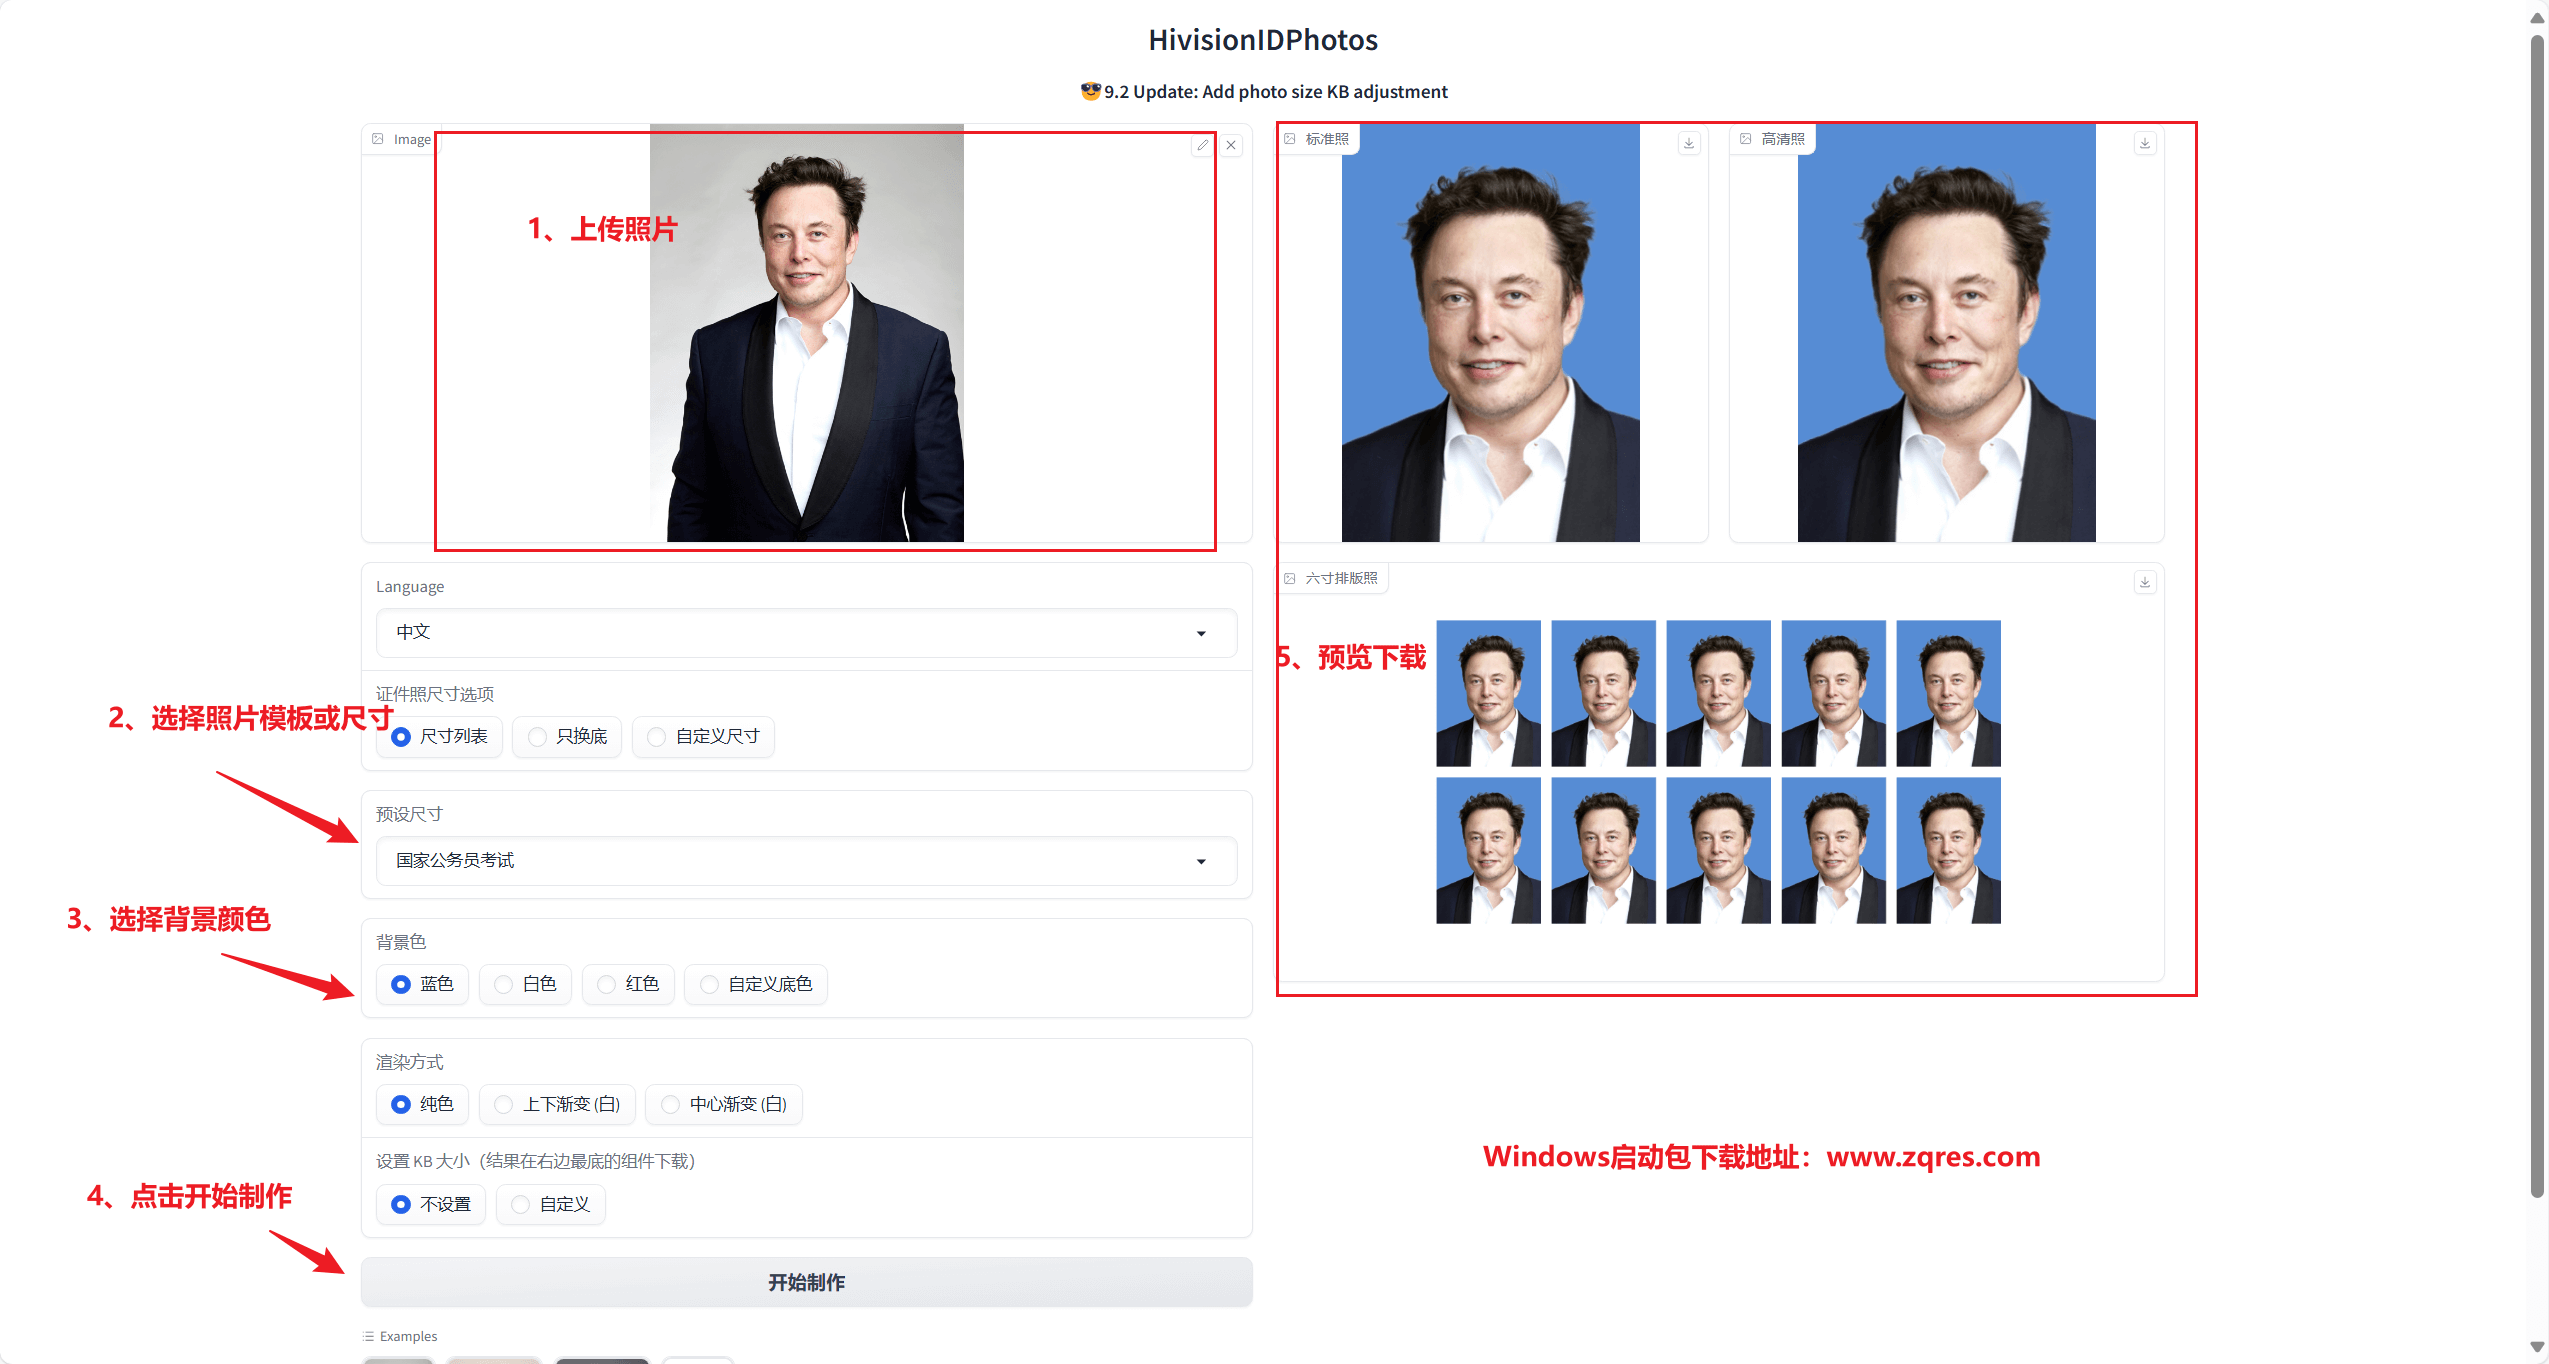
Task: Click the Examples label
Action: 408,1336
